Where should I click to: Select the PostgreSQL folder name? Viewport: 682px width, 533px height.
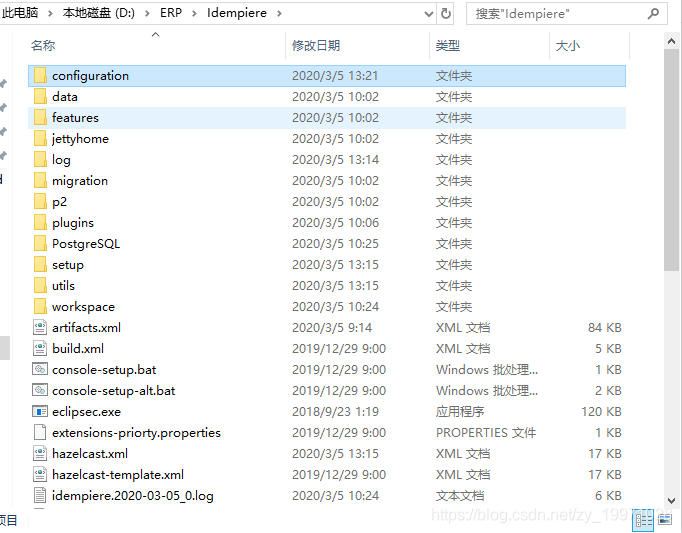coord(86,244)
